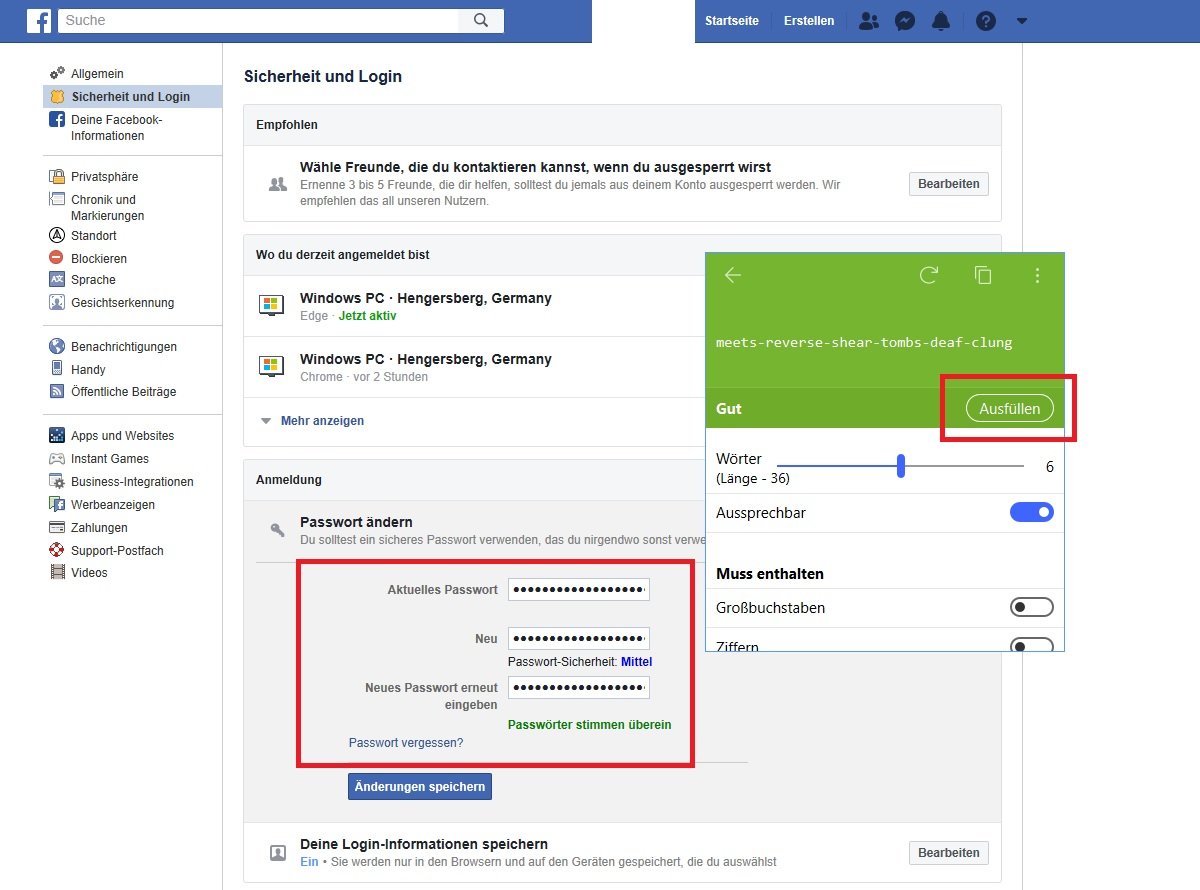Viewport: 1200px width, 890px height.
Task: Open the help question mark icon
Action: (x=986, y=20)
